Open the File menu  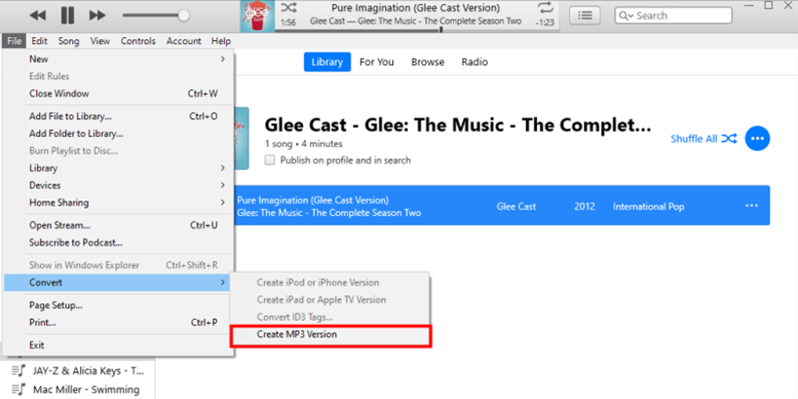pos(14,41)
